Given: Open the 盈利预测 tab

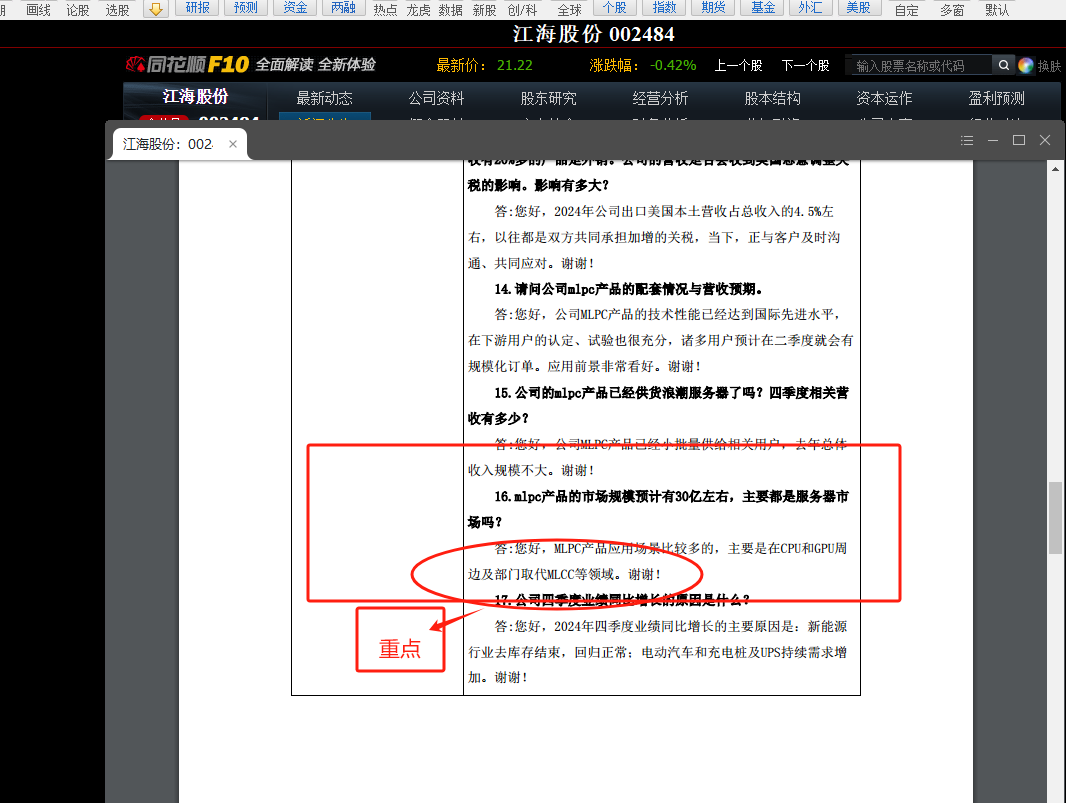Looking at the screenshot, I should point(996,99).
